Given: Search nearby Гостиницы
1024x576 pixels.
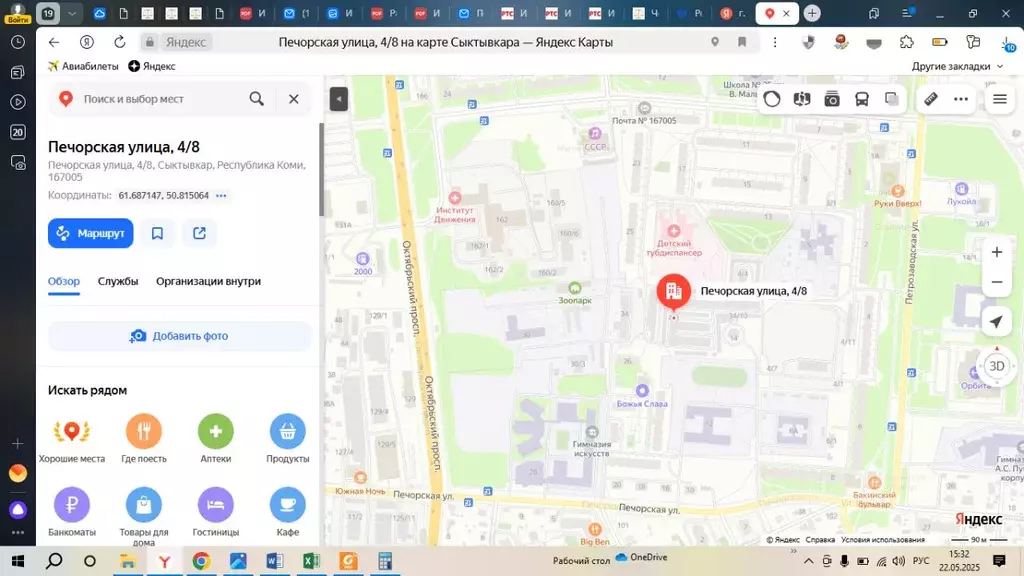Looking at the screenshot, I should (x=216, y=513).
